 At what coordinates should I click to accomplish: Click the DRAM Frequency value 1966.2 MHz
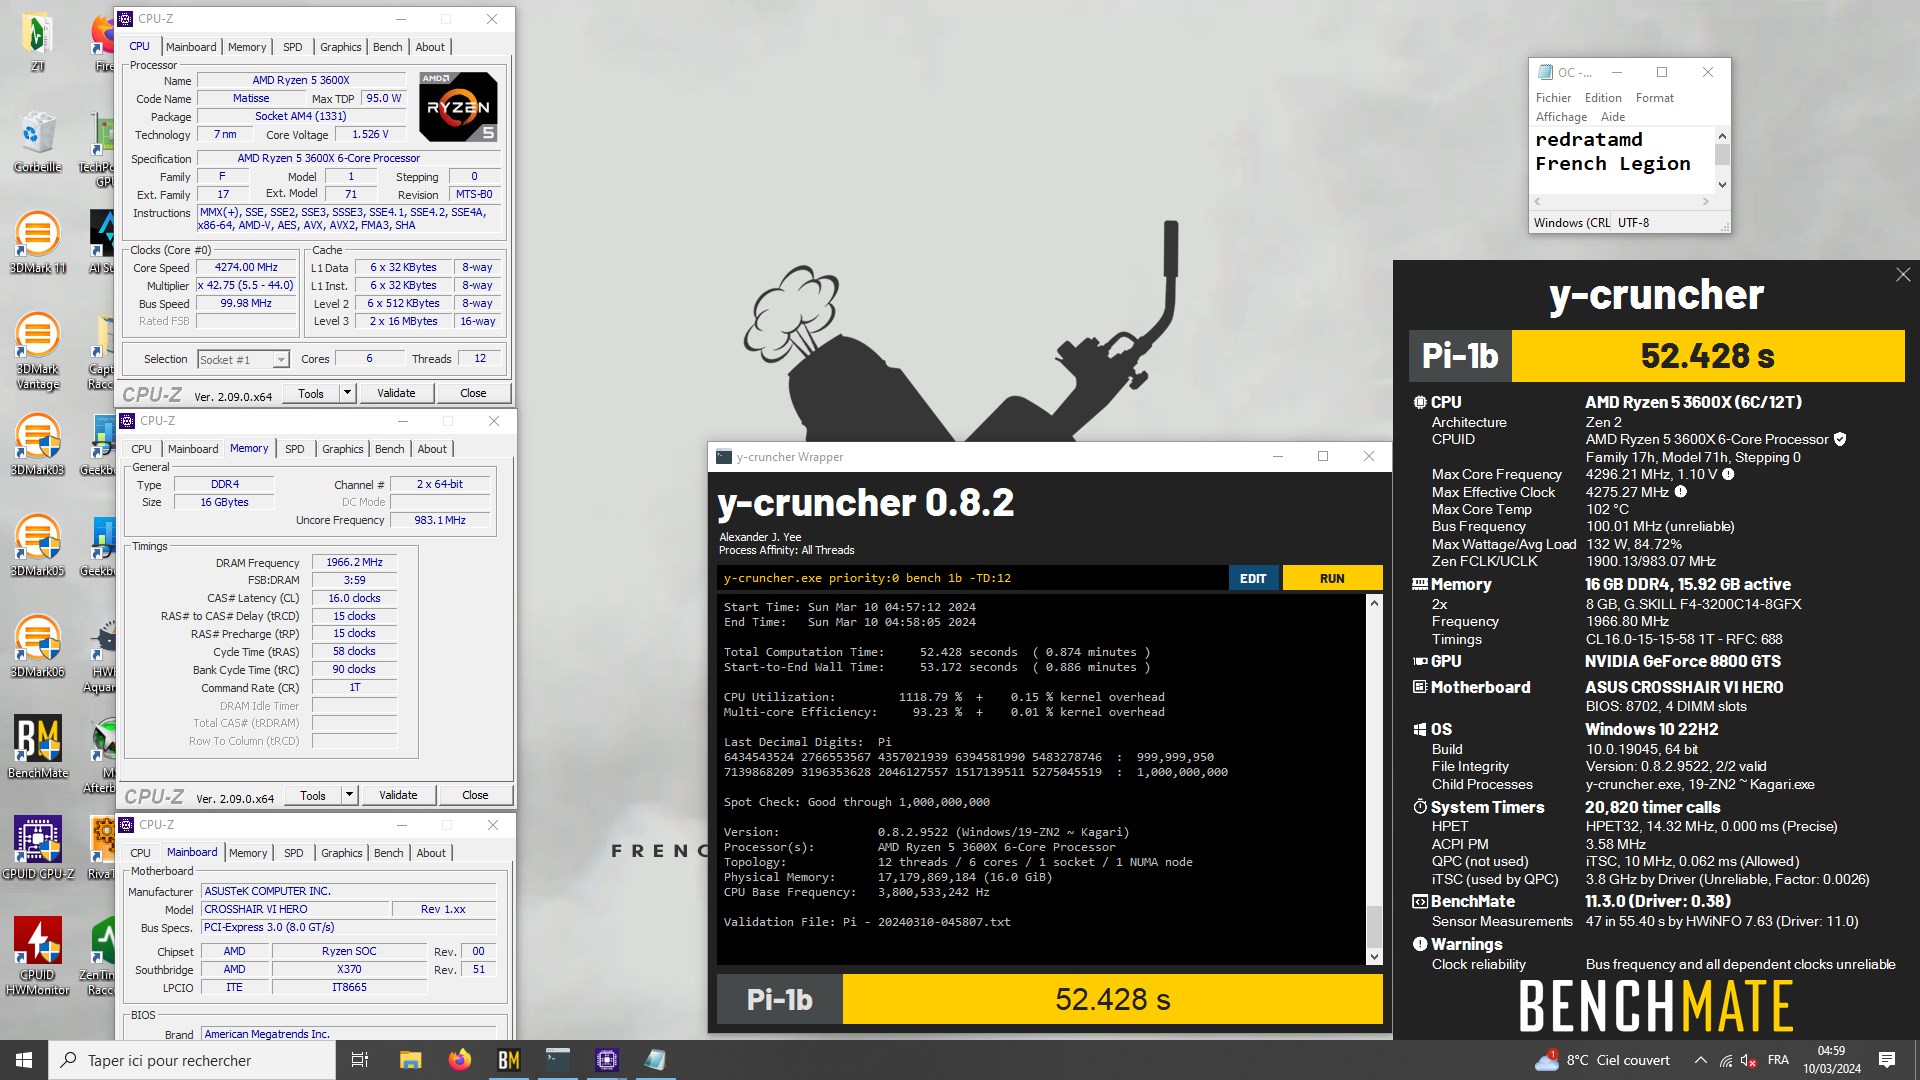coord(354,562)
